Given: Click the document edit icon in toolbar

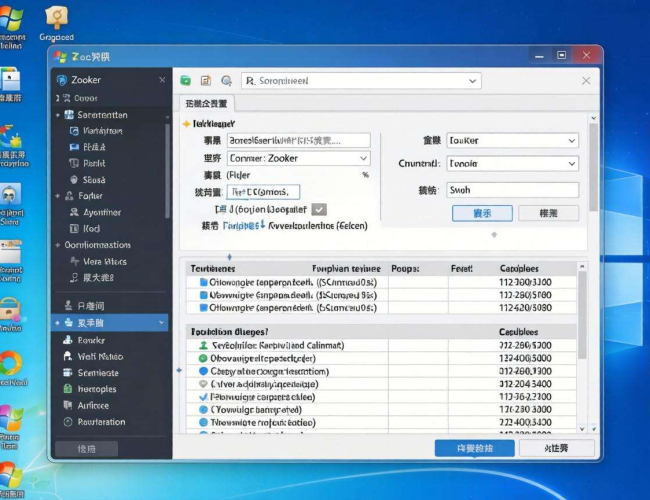Looking at the screenshot, I should point(206,80).
